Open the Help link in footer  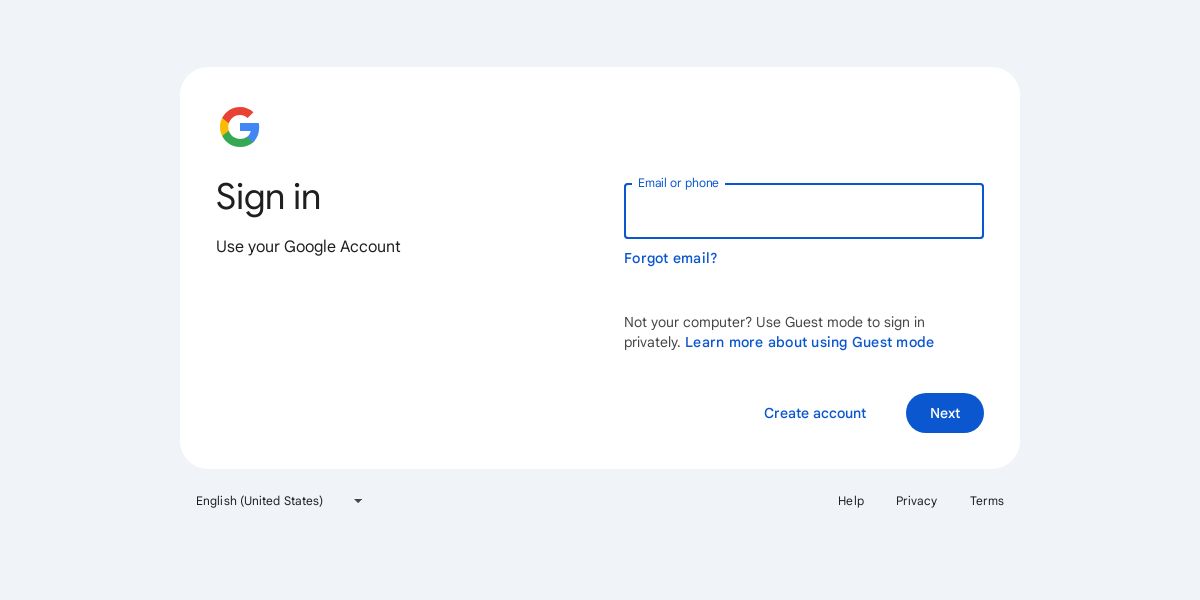[851, 501]
